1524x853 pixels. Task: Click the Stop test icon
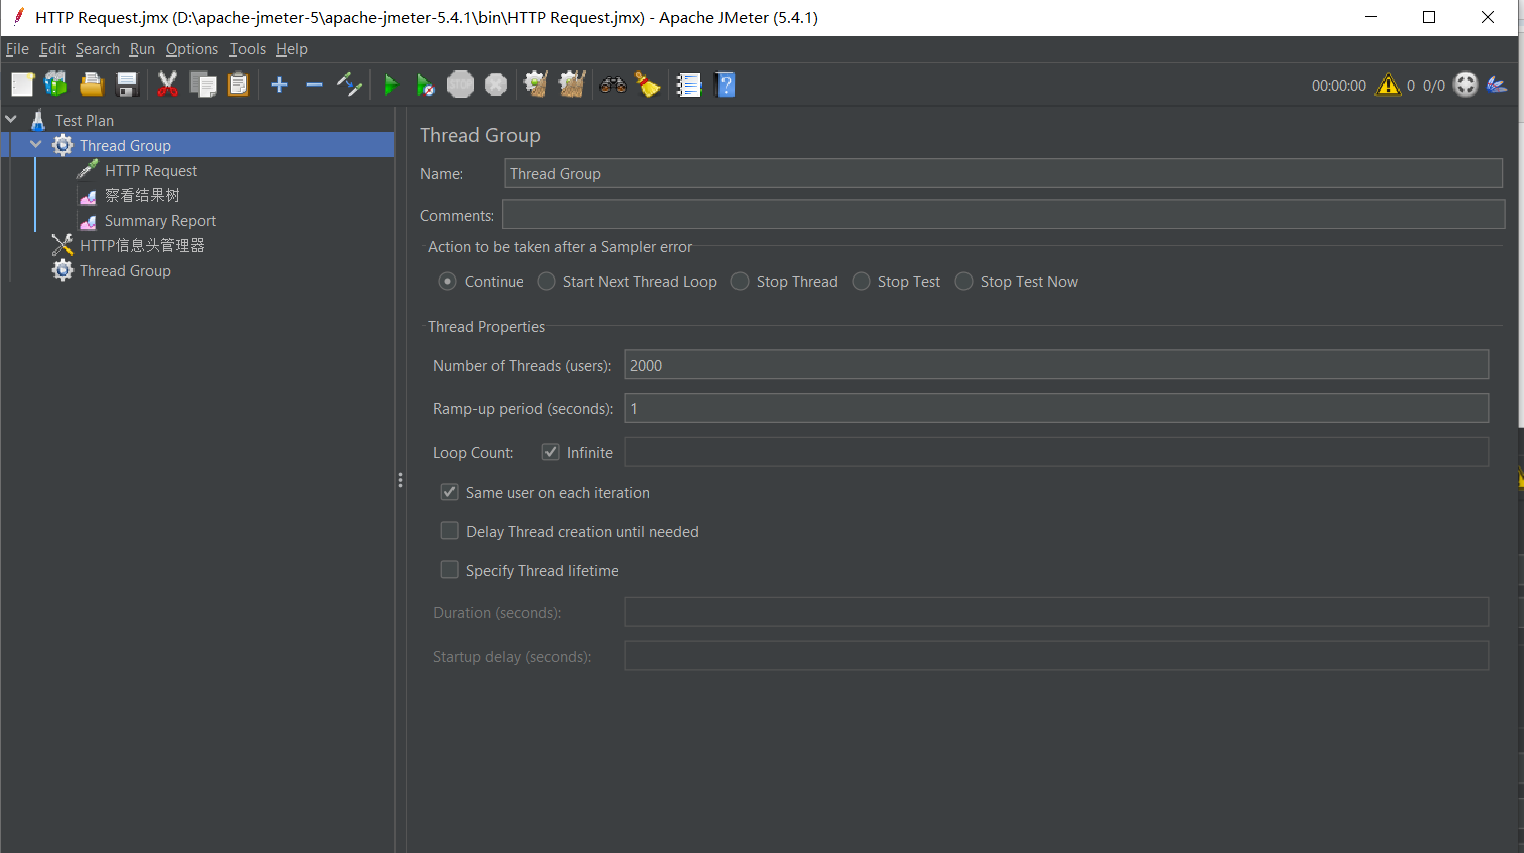coord(460,85)
